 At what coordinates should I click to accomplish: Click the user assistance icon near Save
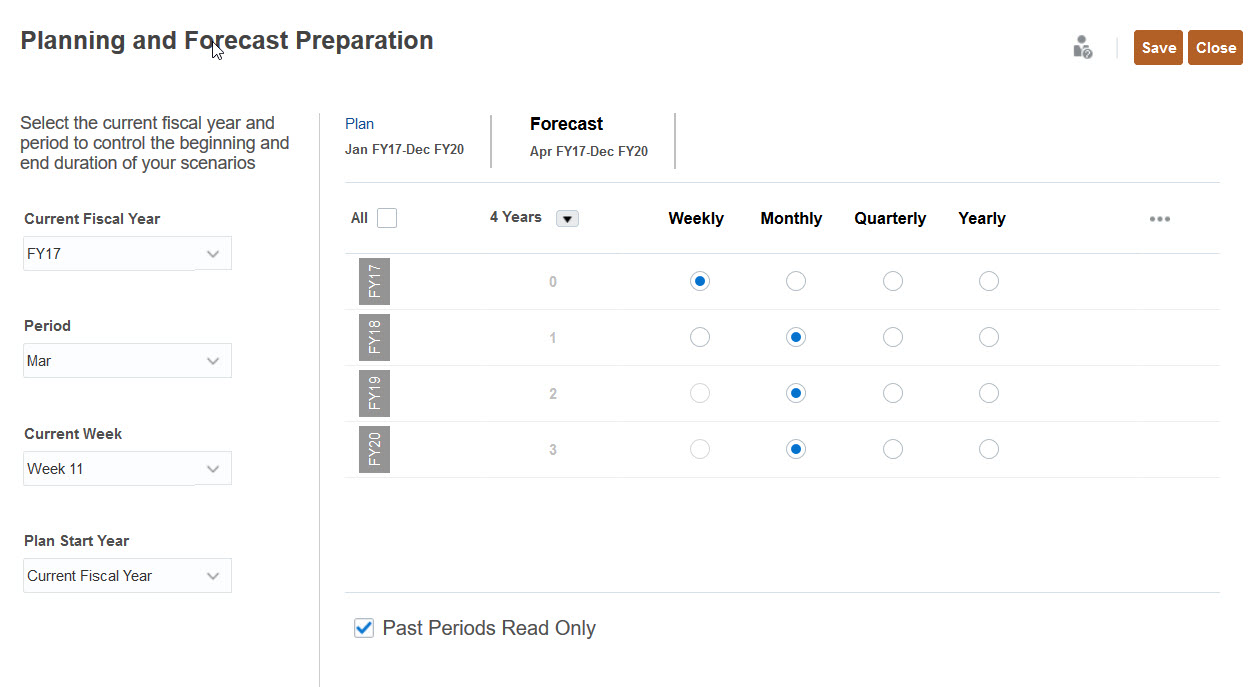pos(1082,47)
